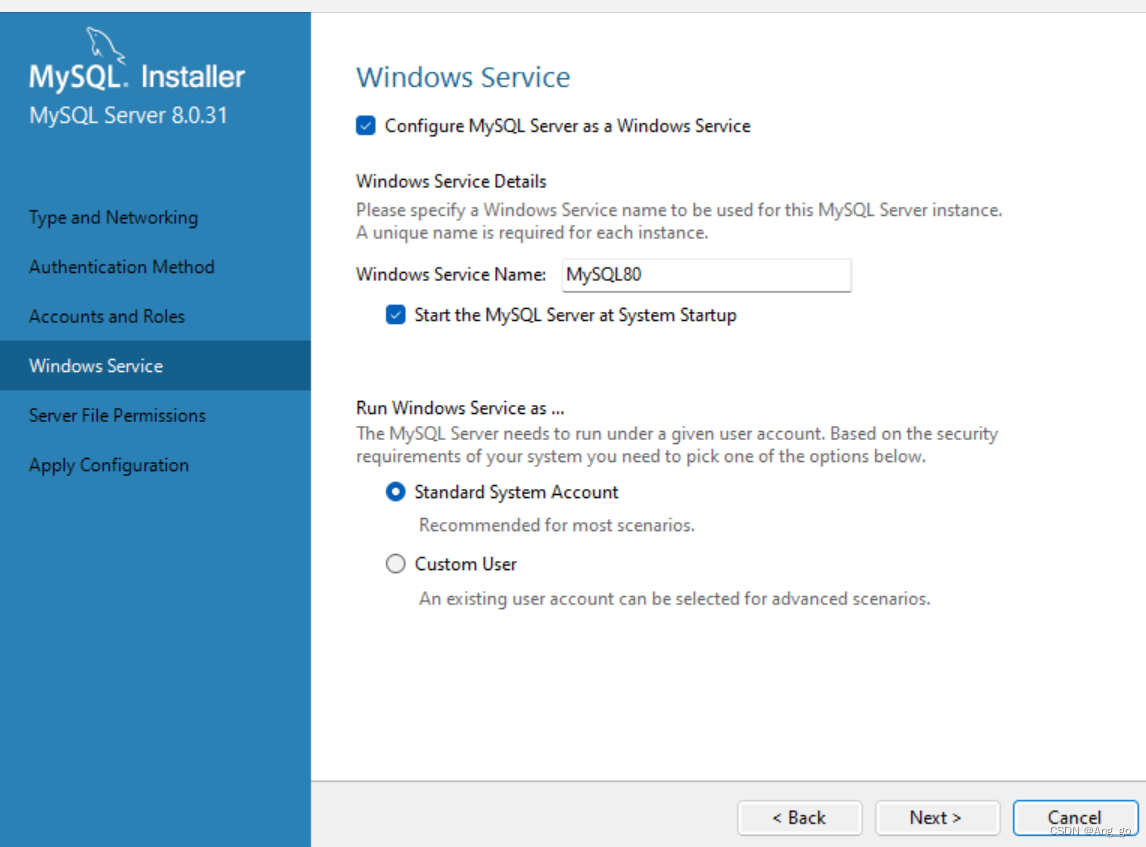Click the 'MySQL Server 8.0.31' version text

[129, 115]
